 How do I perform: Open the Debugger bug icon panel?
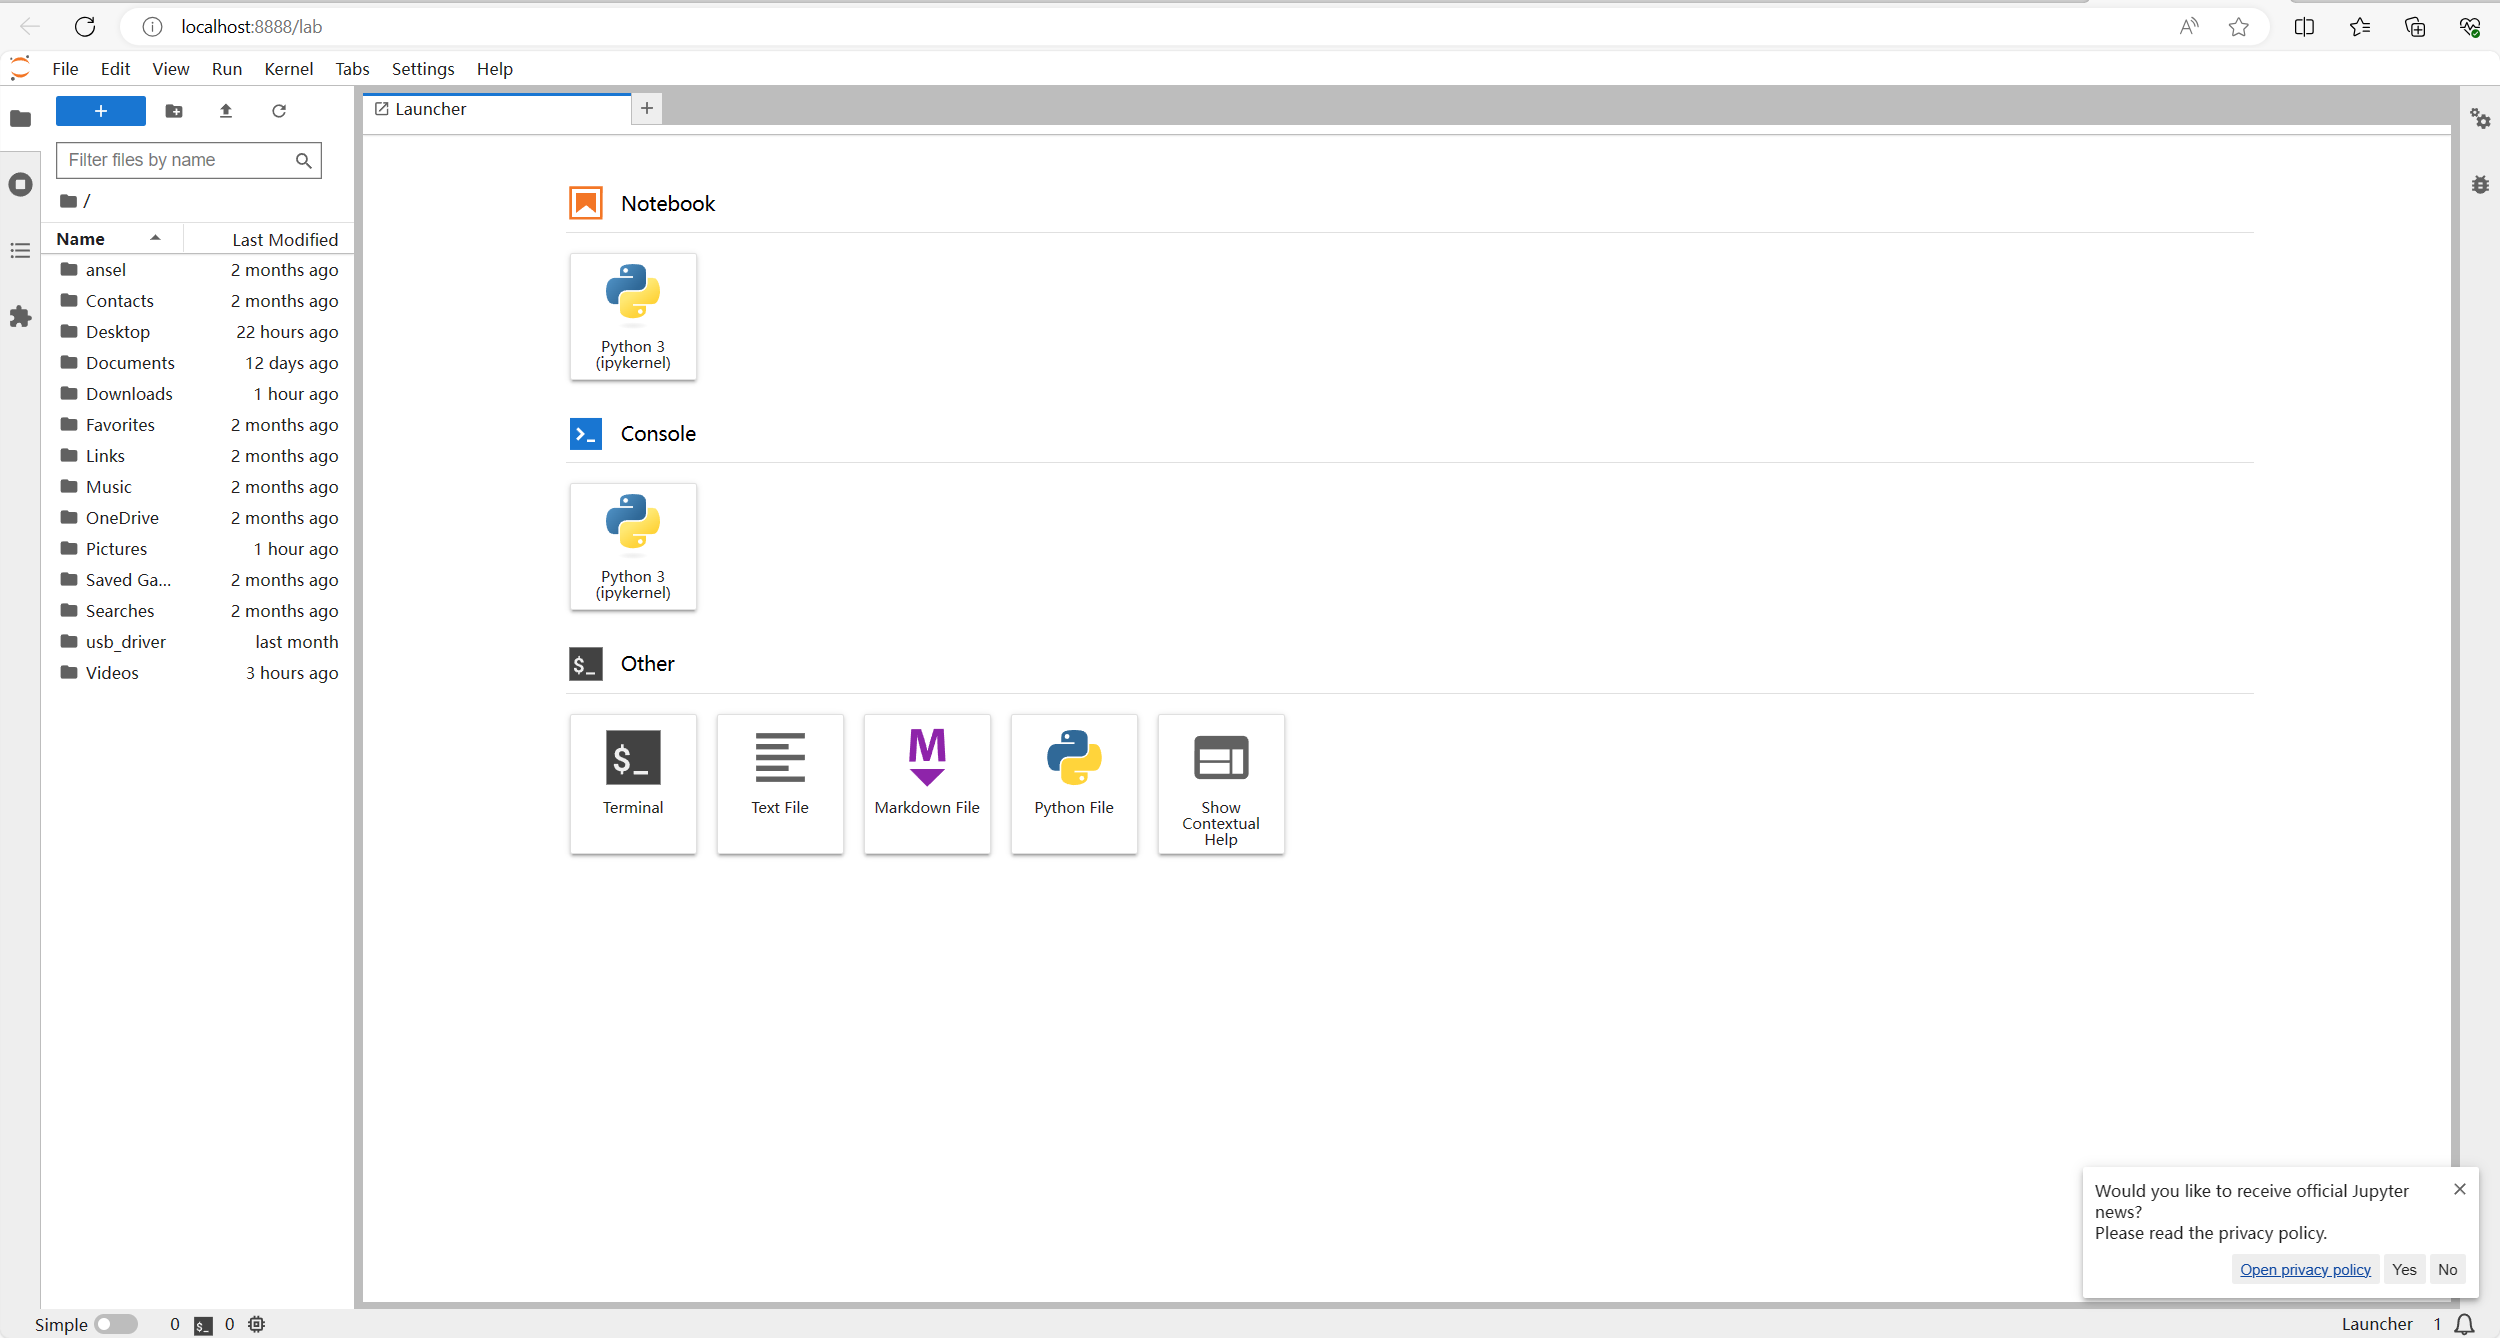tap(2480, 185)
